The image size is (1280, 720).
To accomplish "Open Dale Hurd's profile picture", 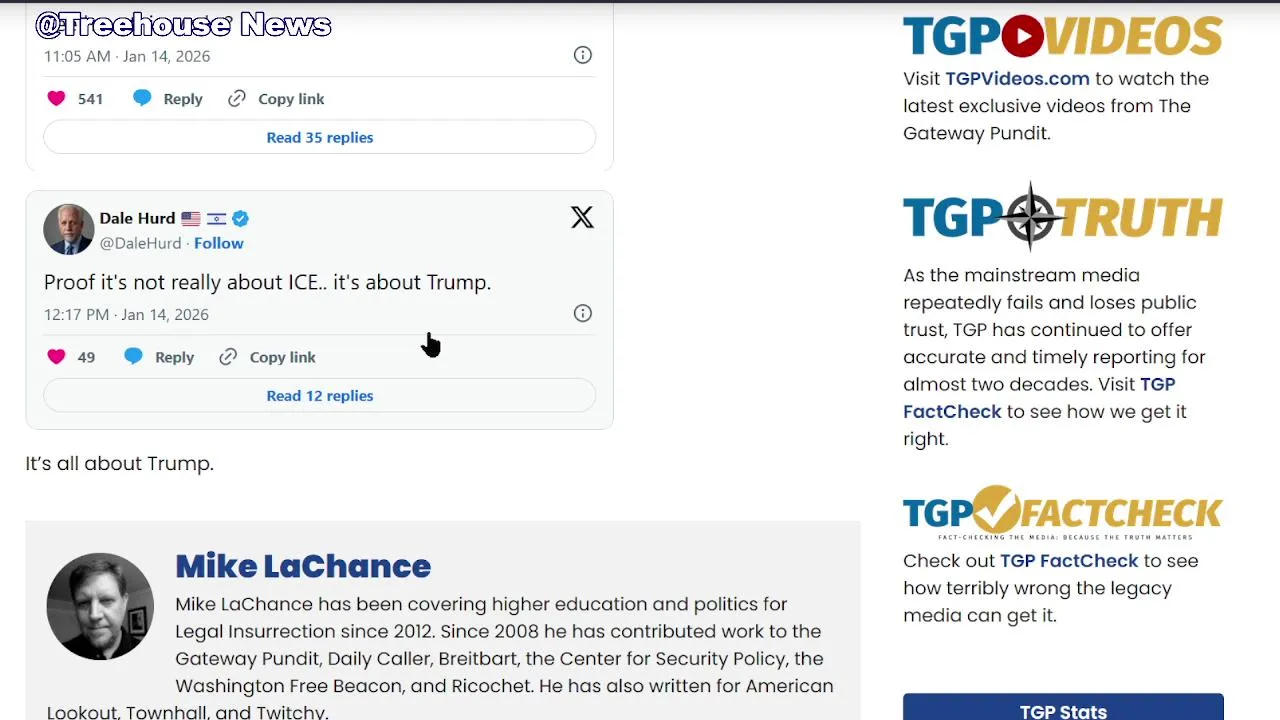I will click(68, 230).
